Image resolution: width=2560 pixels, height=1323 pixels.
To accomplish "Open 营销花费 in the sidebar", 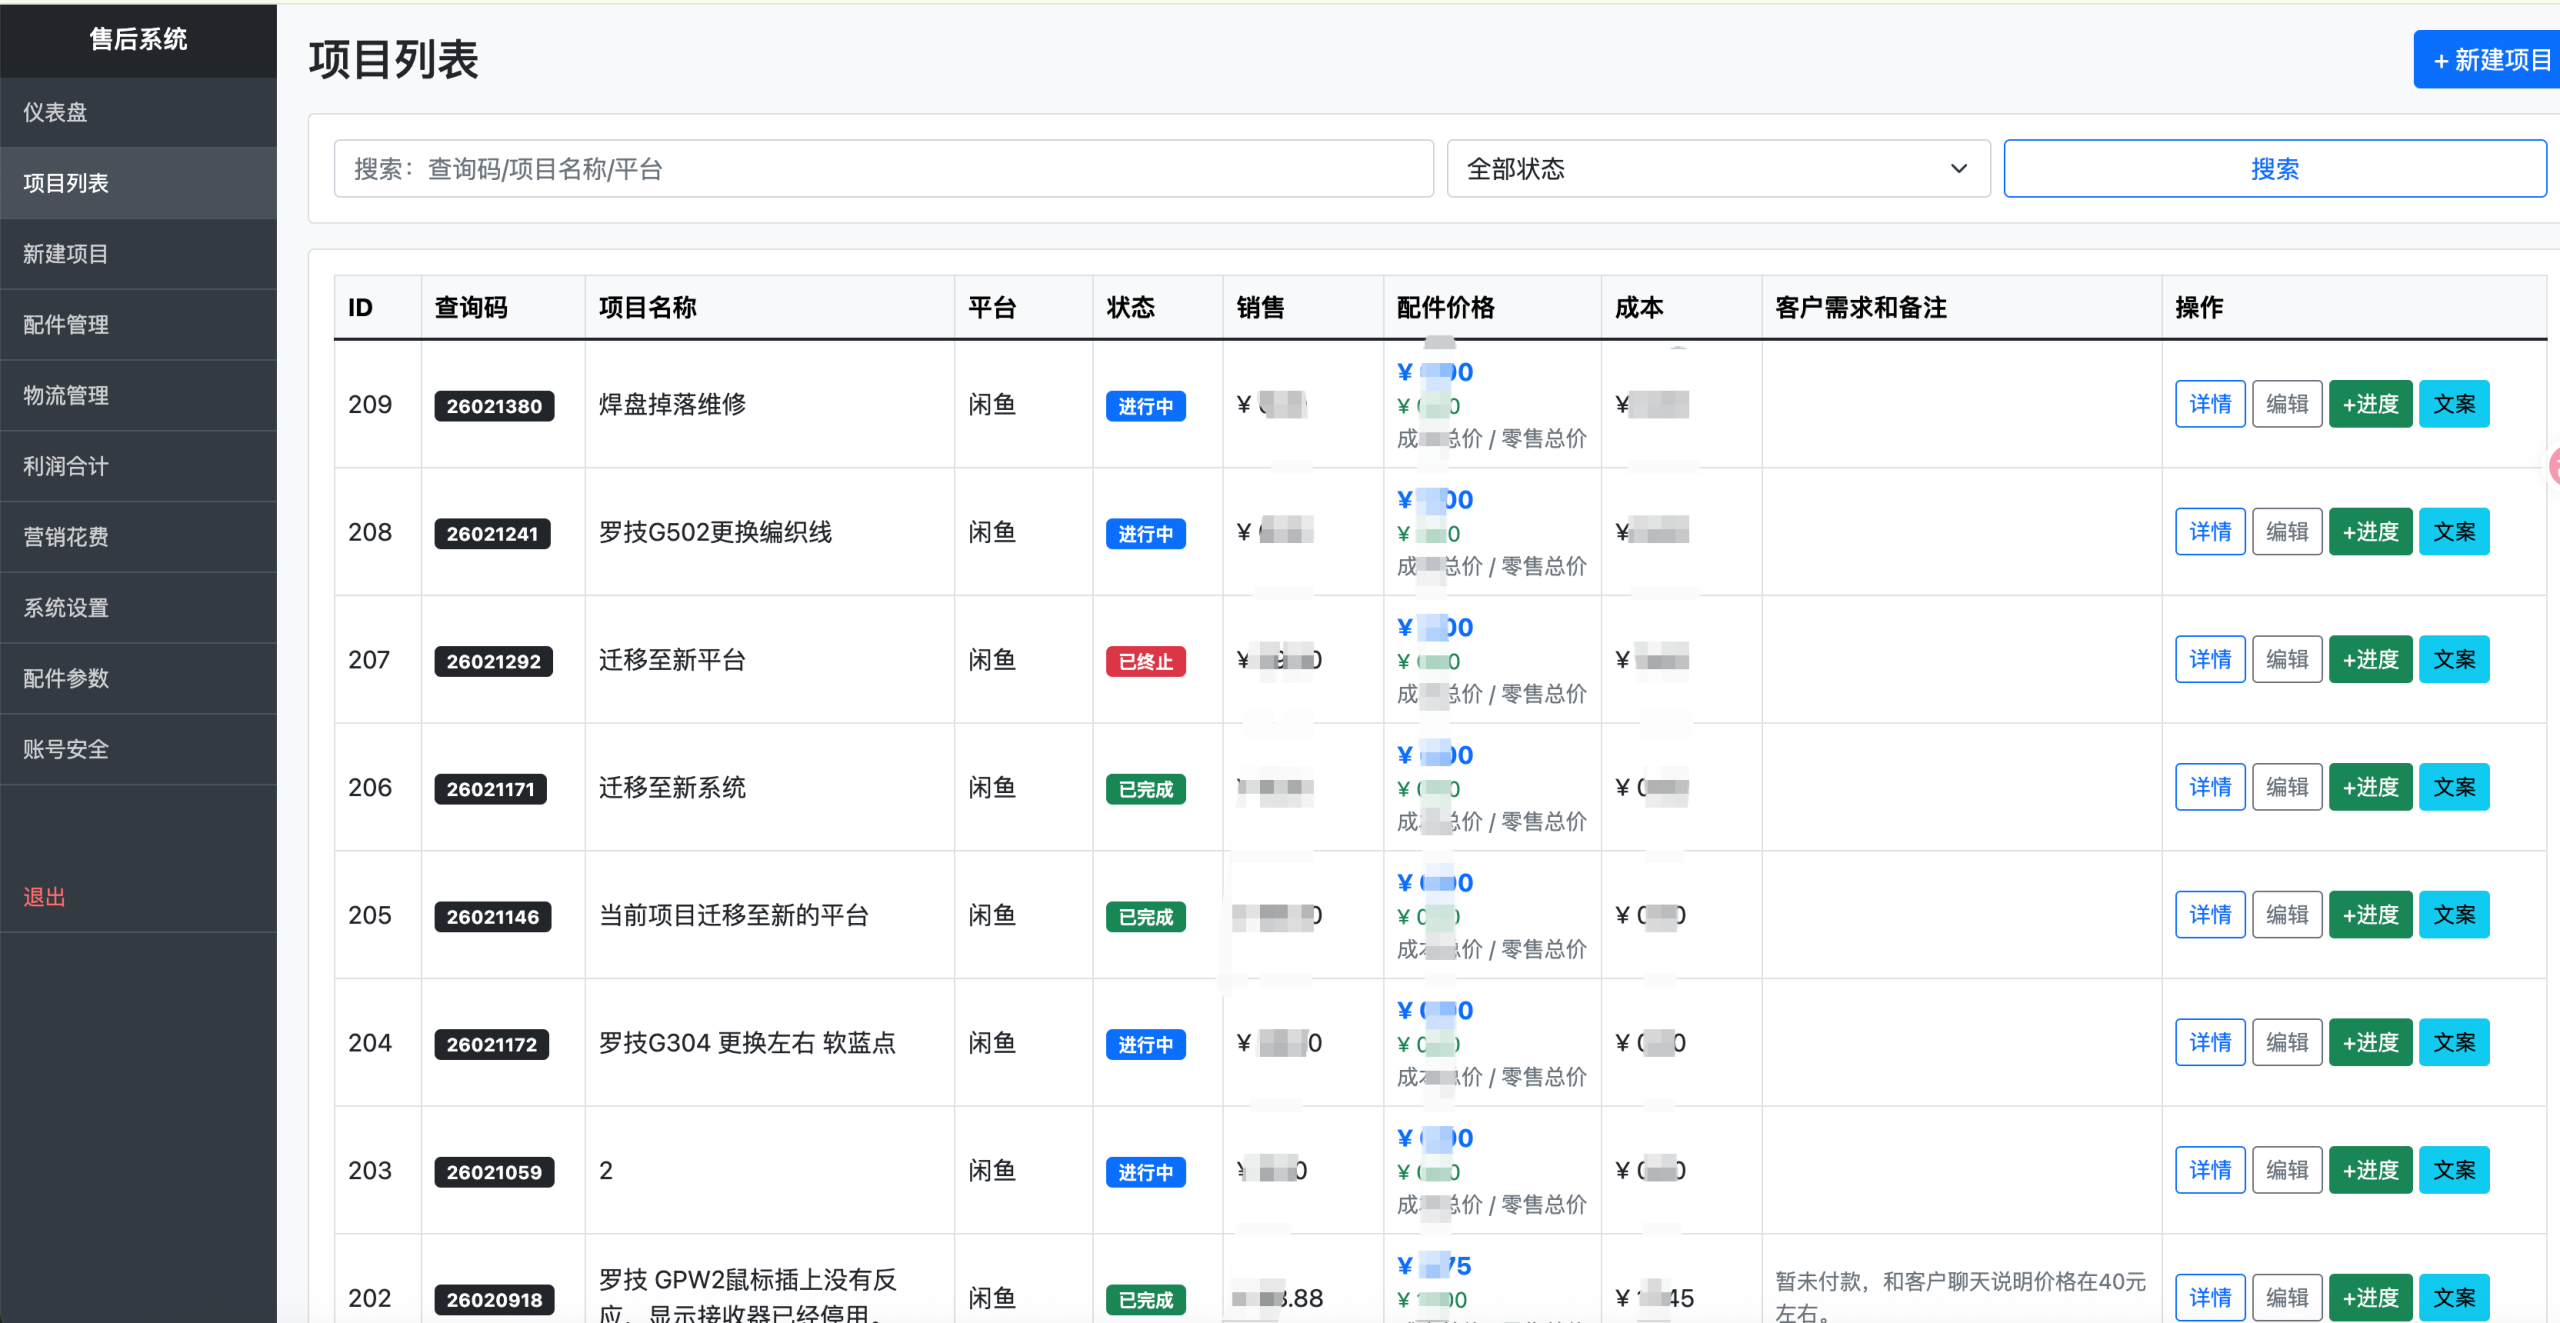I will 66,537.
